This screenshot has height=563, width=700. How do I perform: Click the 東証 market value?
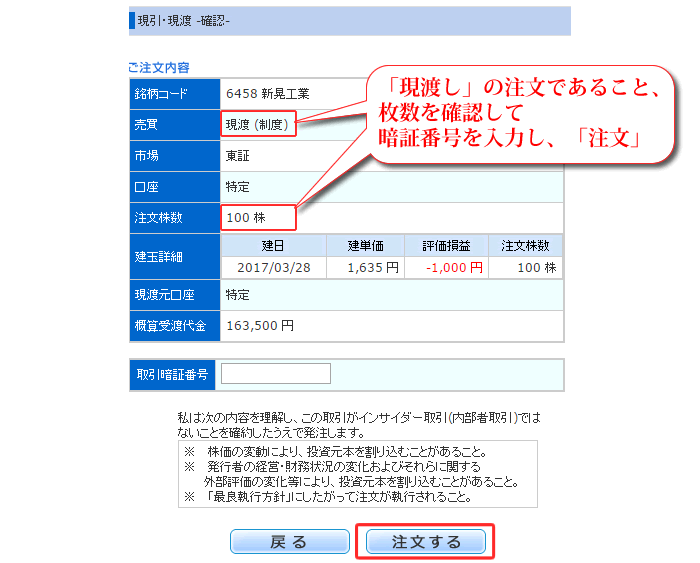(x=238, y=156)
